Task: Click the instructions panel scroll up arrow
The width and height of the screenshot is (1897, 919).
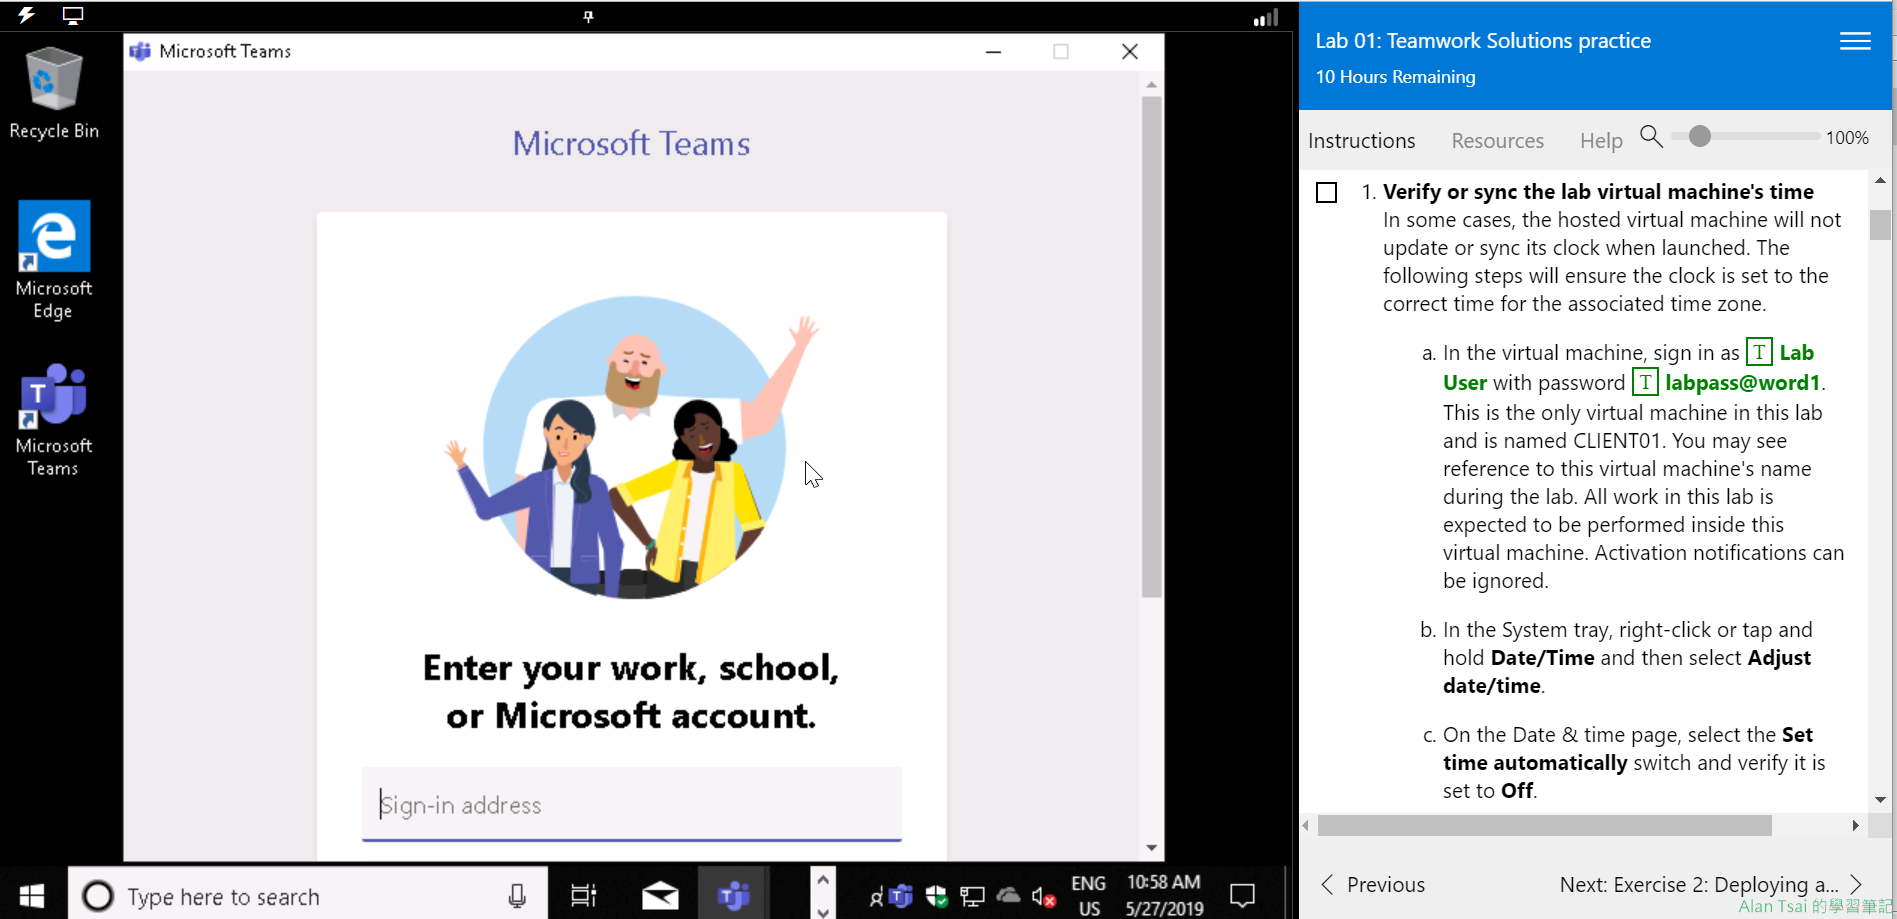Action: 1880,180
